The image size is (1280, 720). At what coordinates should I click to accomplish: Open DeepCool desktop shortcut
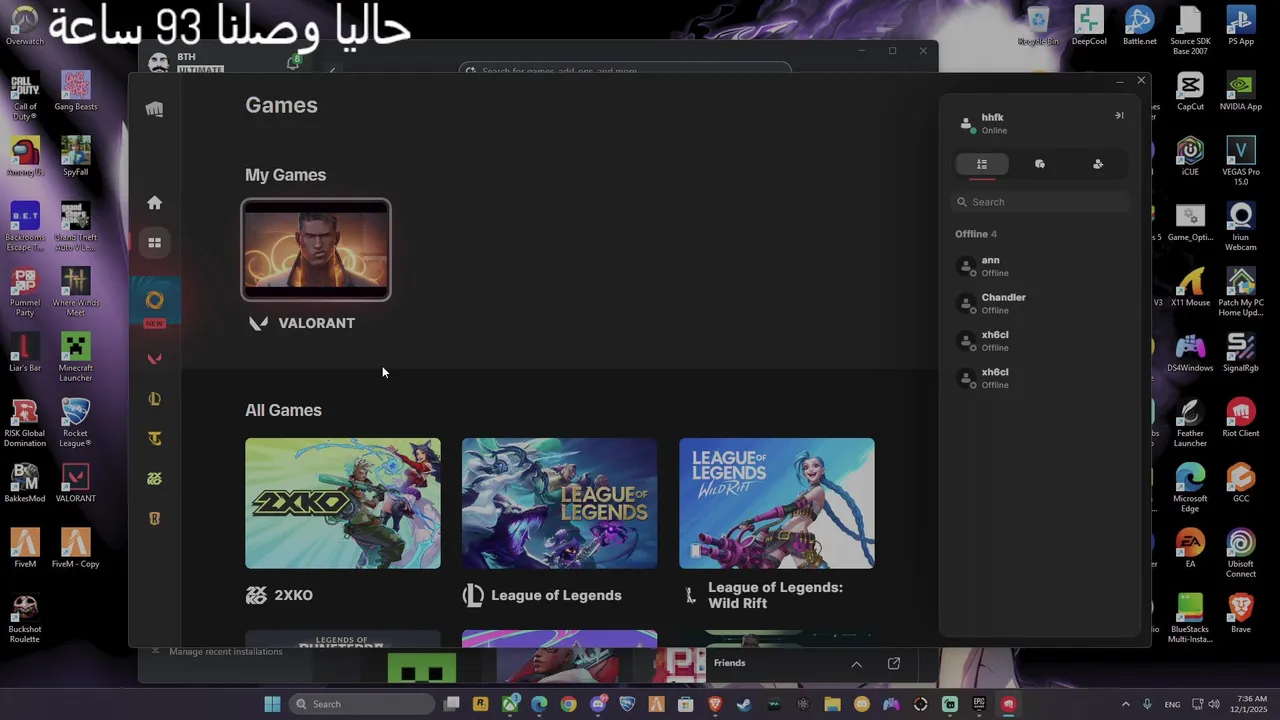coord(1089,26)
